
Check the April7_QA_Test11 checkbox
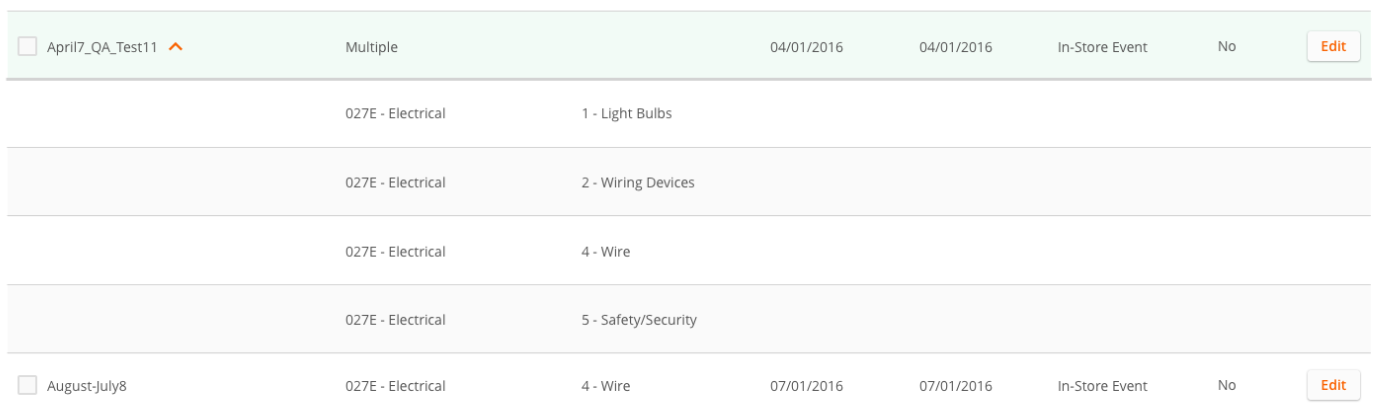(x=28, y=46)
